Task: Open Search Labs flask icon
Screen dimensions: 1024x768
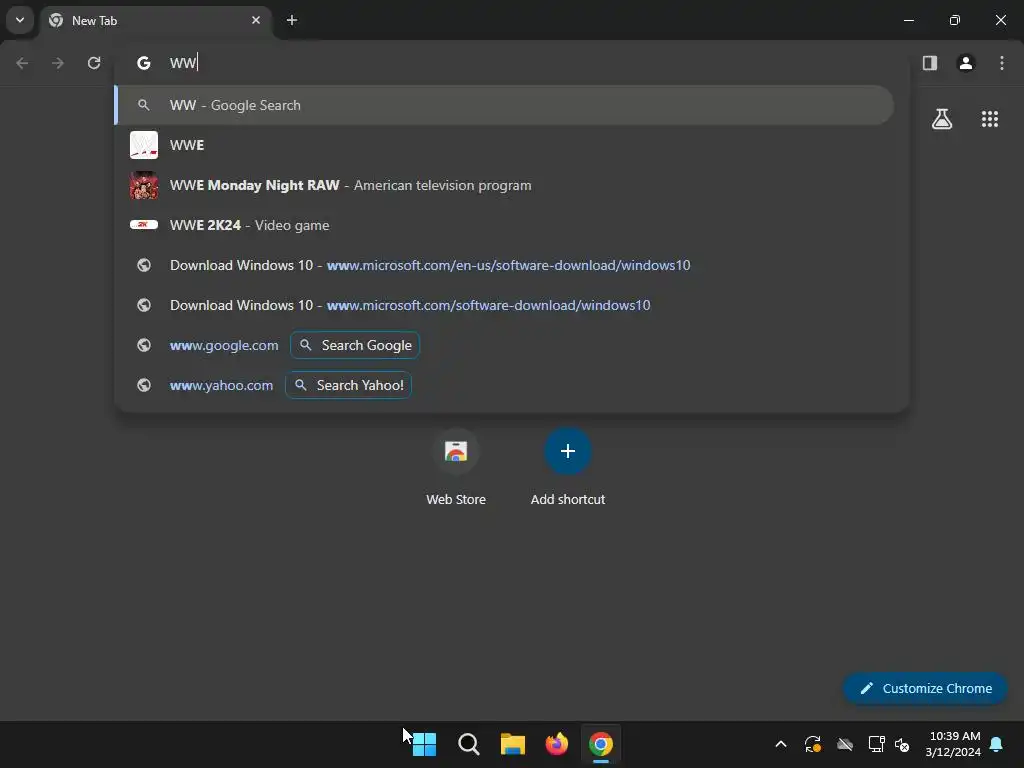Action: click(x=942, y=119)
